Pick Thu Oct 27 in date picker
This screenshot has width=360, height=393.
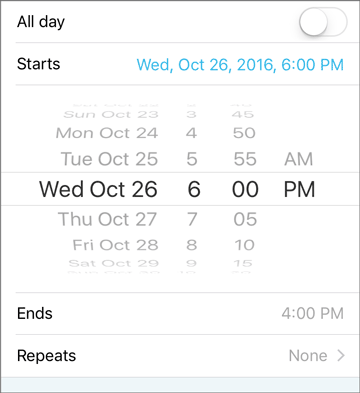coord(107,219)
